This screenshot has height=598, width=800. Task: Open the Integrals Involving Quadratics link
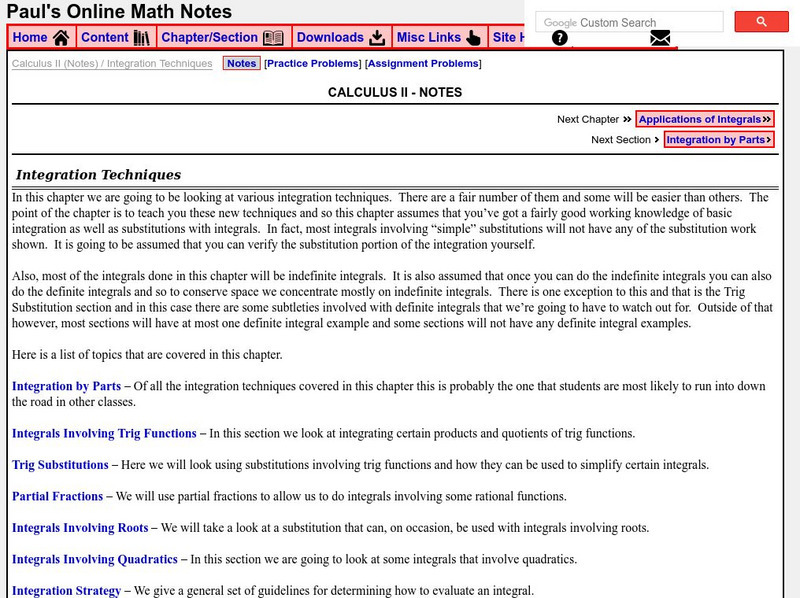click(95, 559)
